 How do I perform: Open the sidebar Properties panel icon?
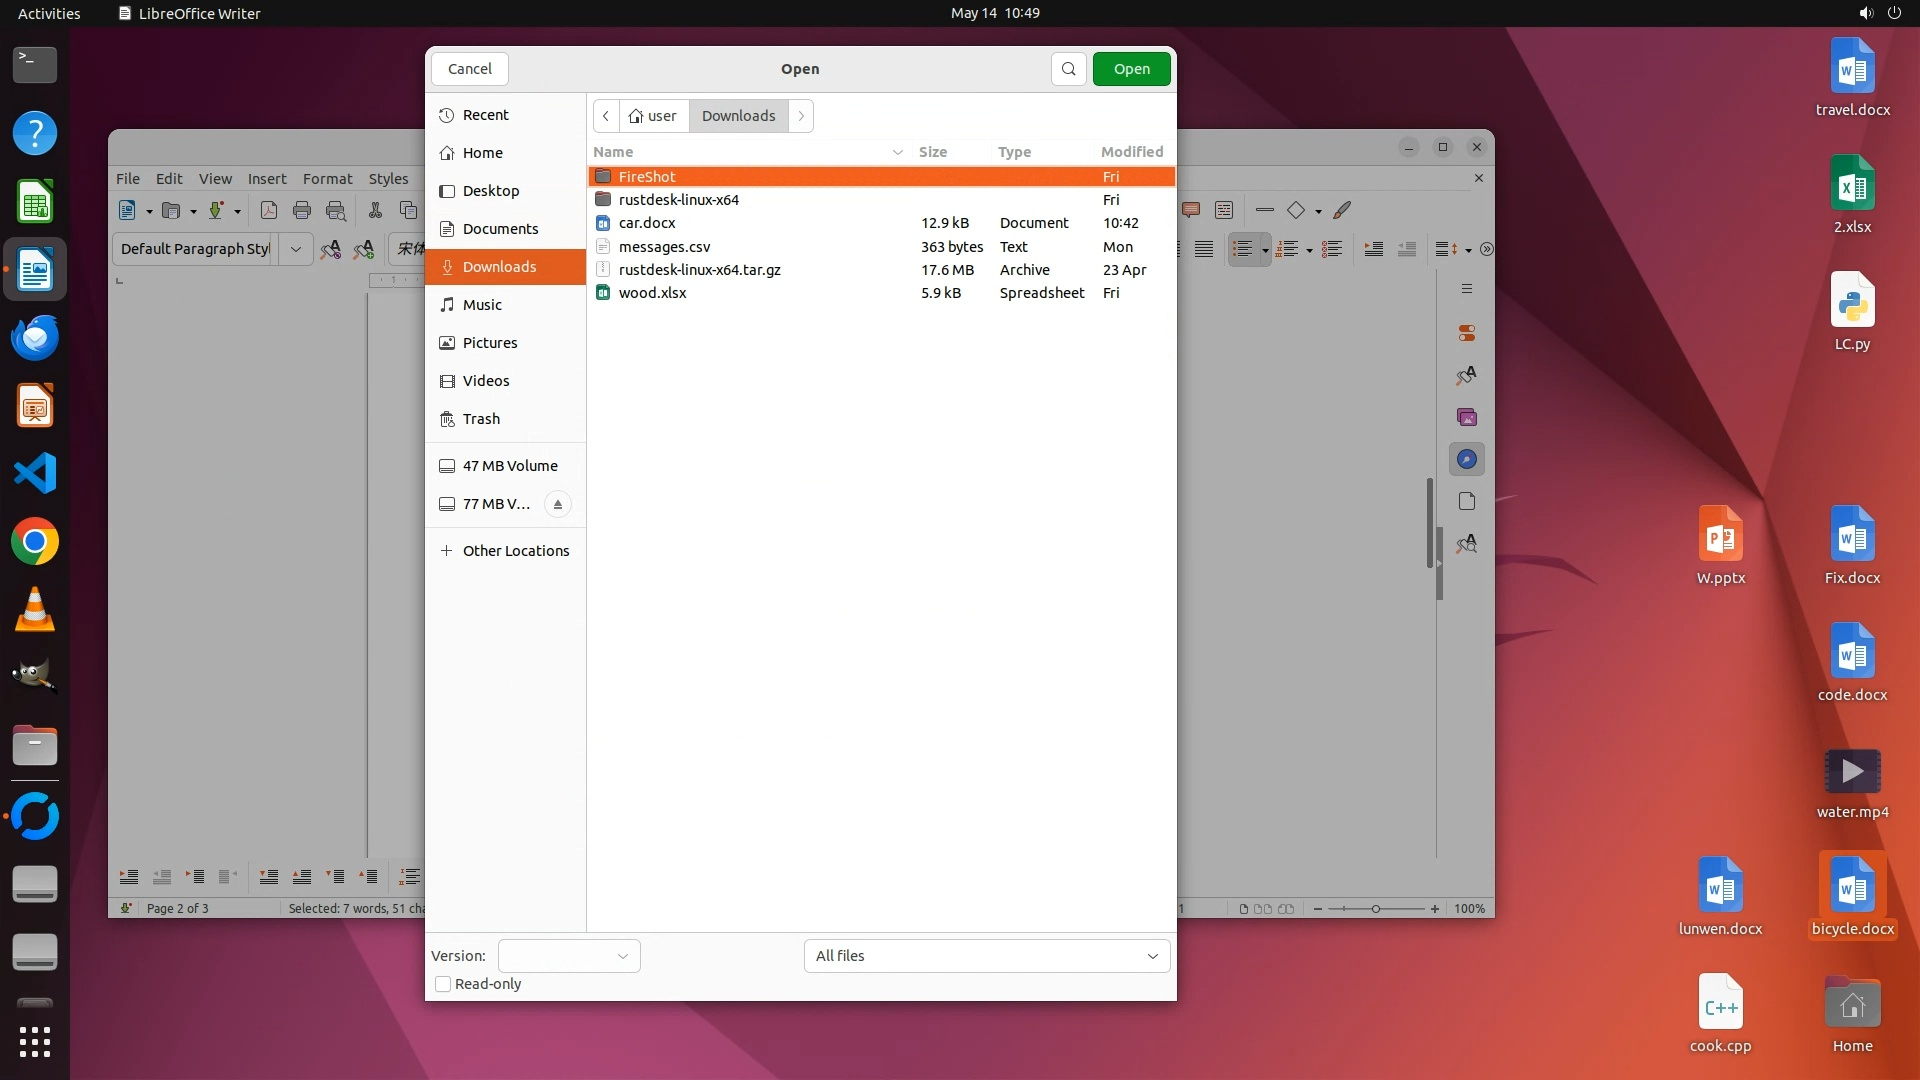1467,333
